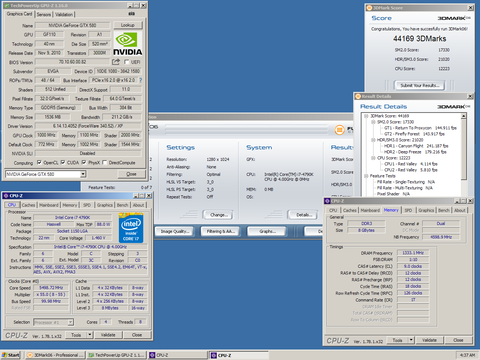Click the Details button under System
480x360 pixels.
click(x=304, y=215)
